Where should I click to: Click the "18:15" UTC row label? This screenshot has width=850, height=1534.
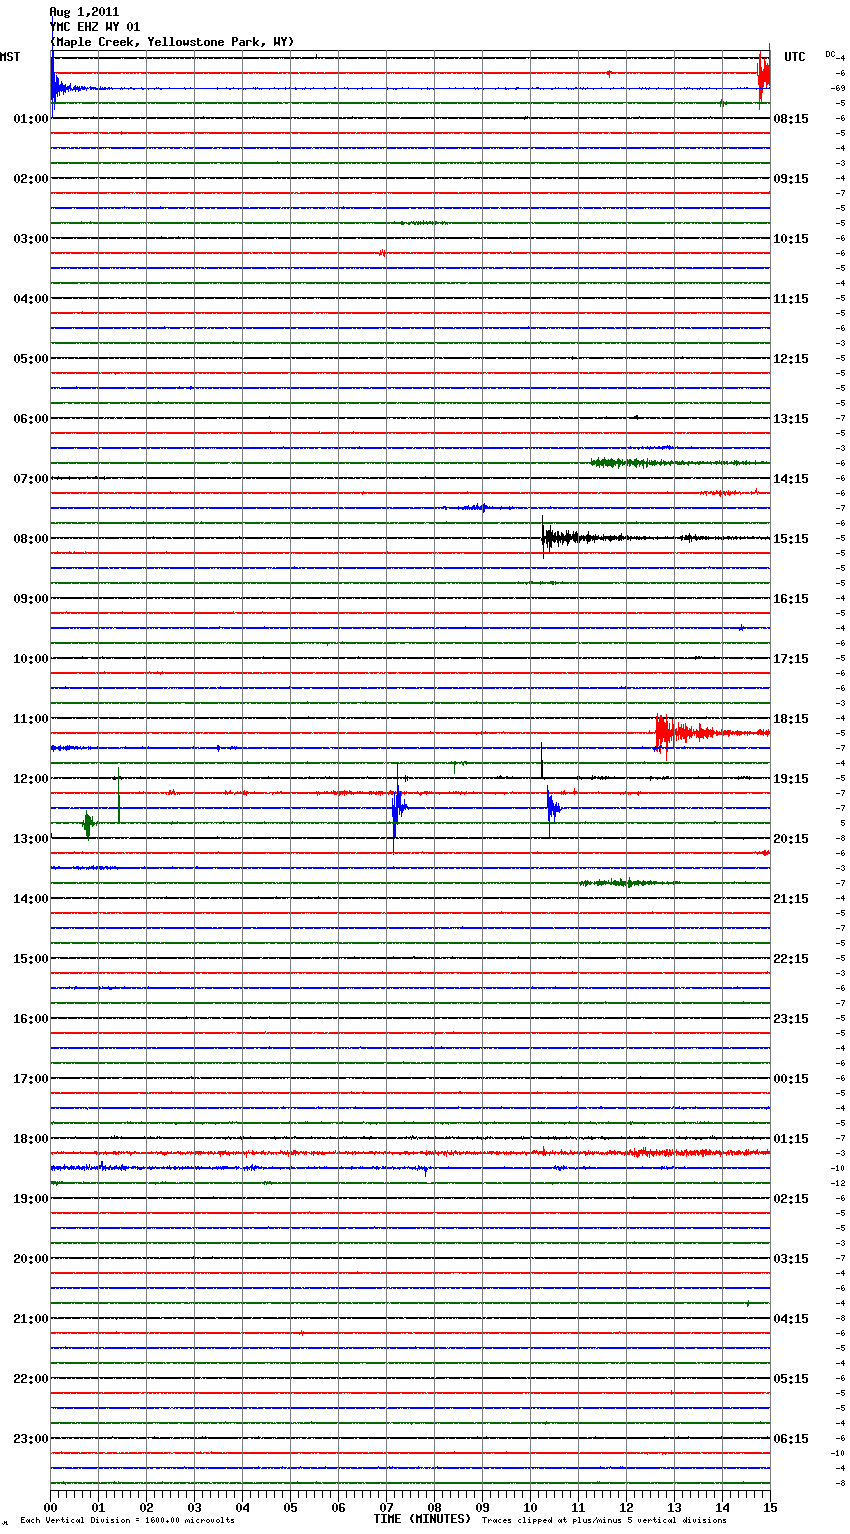click(791, 719)
